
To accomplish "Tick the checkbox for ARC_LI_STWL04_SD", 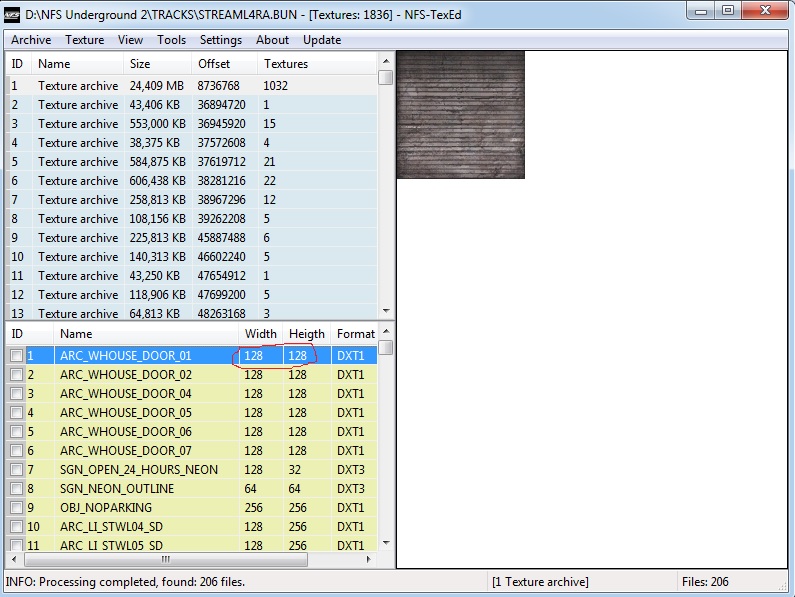I will pyautogui.click(x=17, y=527).
